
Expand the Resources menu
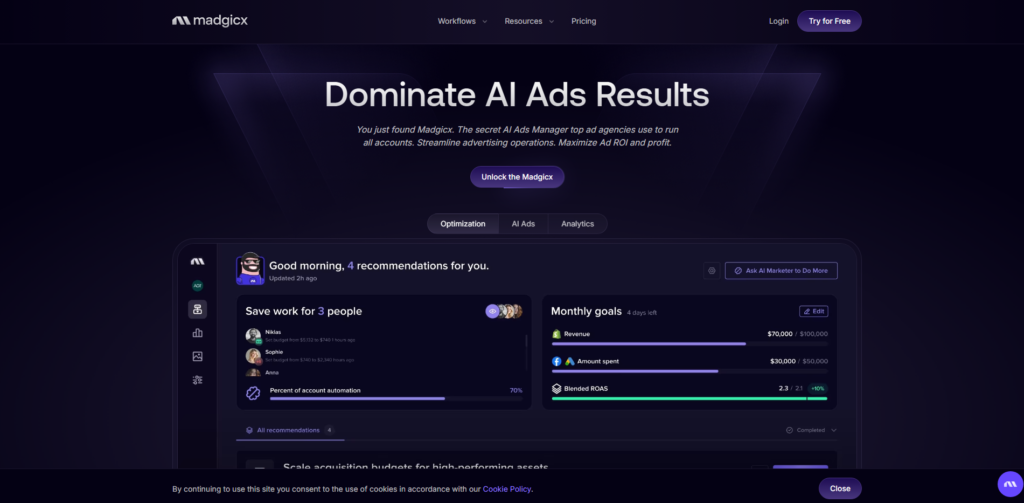(x=529, y=21)
